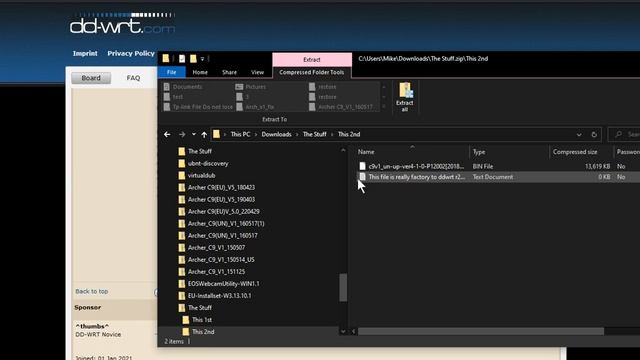
Task: Switch to the Home ribbon tab
Action: [200, 72]
